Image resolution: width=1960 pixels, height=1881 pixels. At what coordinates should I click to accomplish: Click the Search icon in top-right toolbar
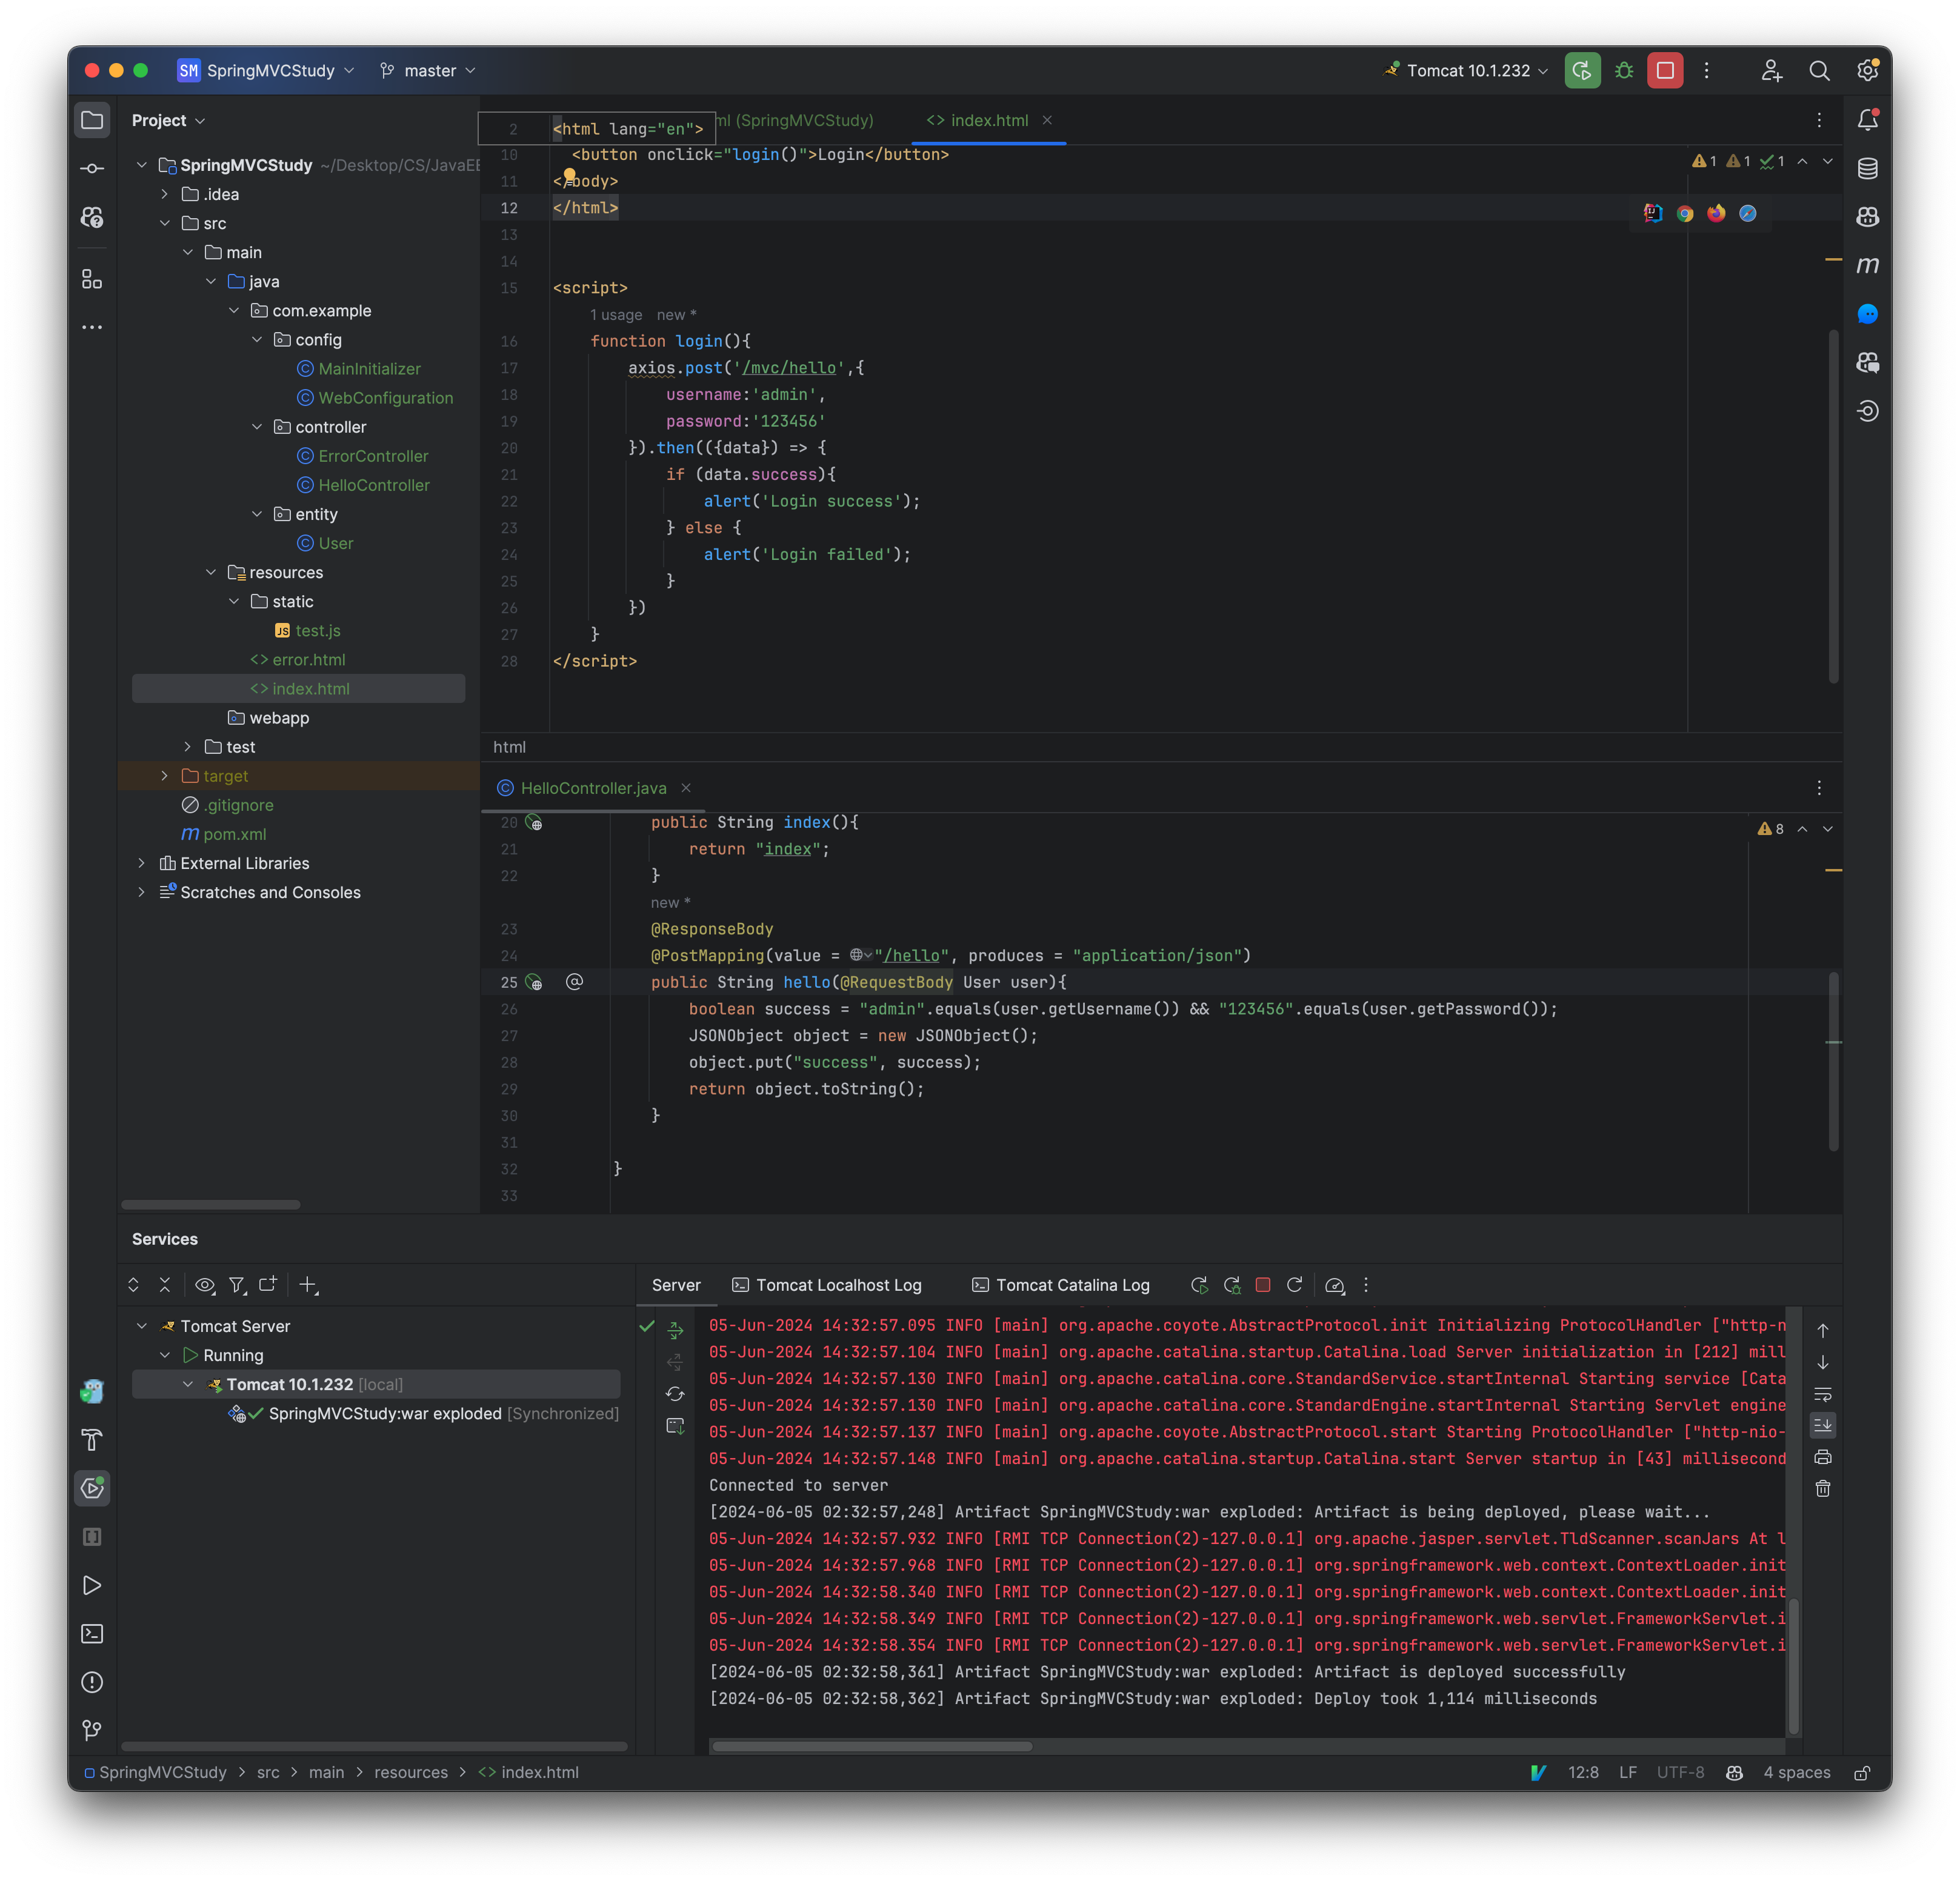[x=1816, y=70]
